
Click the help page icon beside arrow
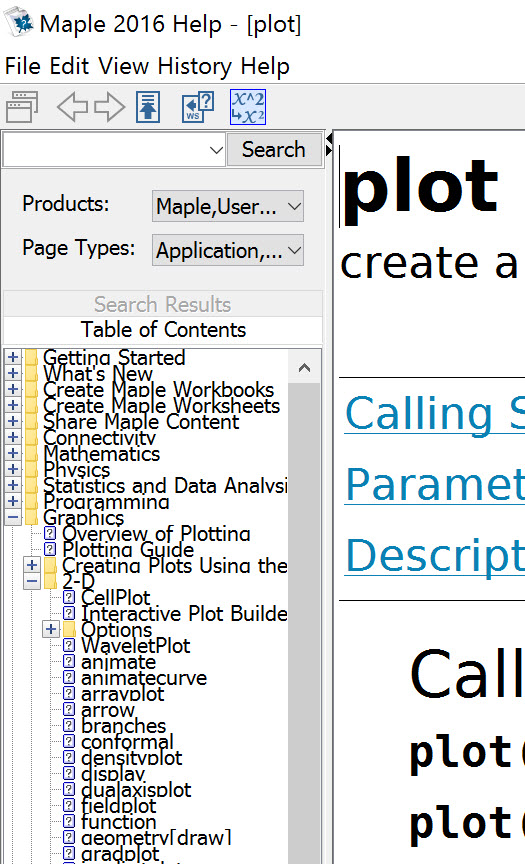tap(69, 709)
